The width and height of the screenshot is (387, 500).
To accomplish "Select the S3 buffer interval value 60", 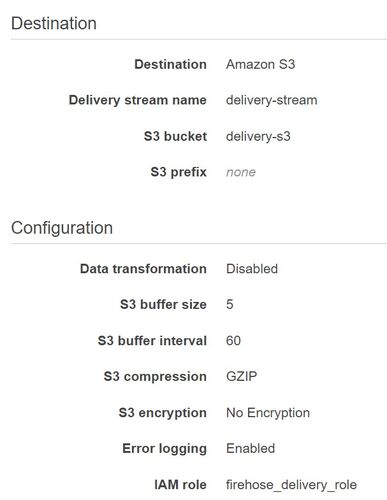I will pos(233,341).
